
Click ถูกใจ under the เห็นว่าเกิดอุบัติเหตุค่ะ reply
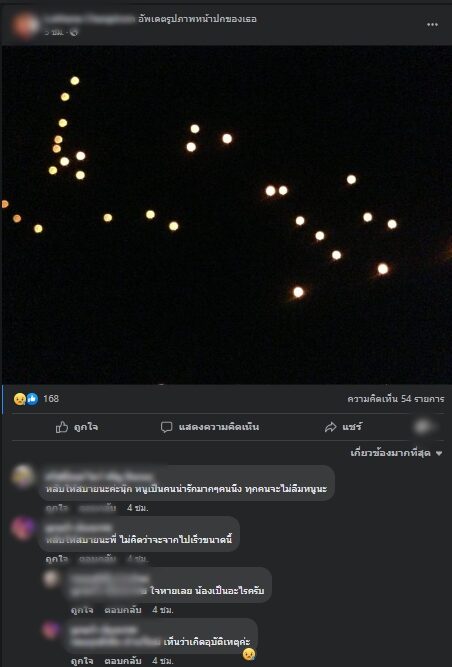tap(82, 661)
